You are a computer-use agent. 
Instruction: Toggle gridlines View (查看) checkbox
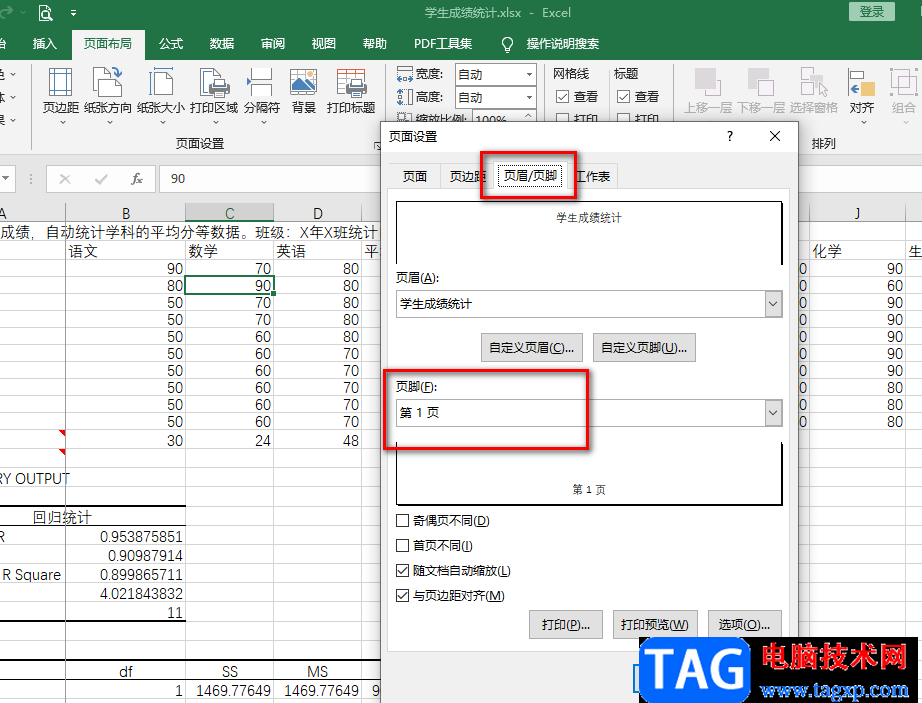[x=563, y=96]
